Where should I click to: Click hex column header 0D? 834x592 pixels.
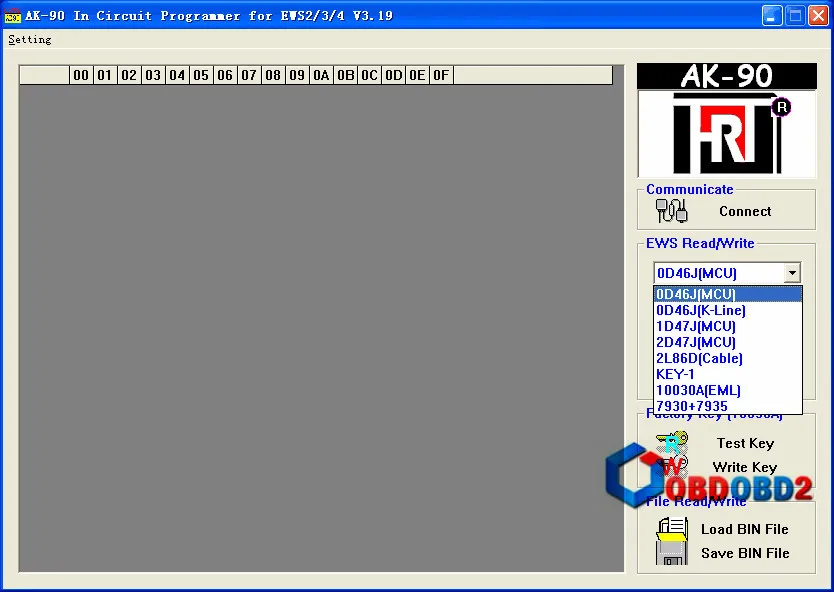(394, 75)
